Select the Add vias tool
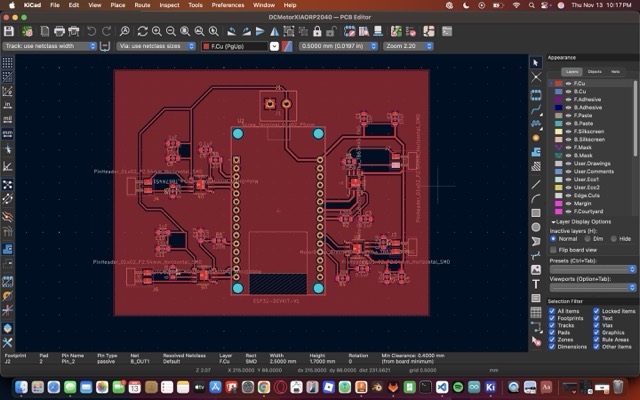Screen dimensions: 640x400 (x=536, y=138)
